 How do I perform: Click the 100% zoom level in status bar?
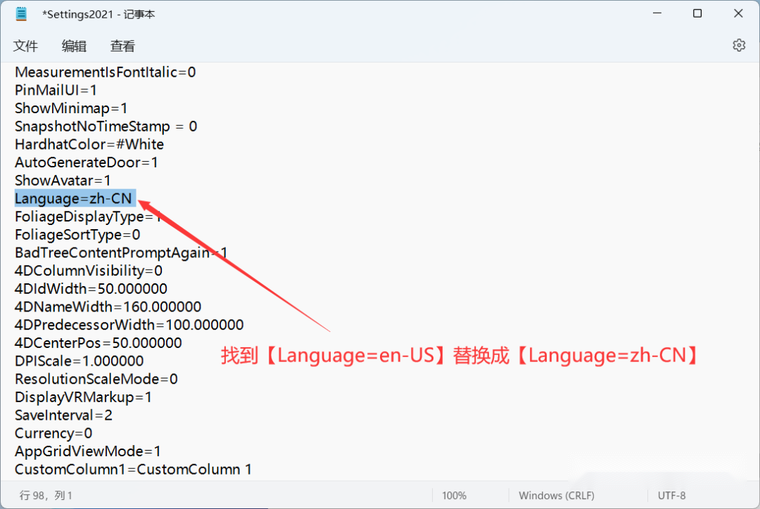[454, 495]
